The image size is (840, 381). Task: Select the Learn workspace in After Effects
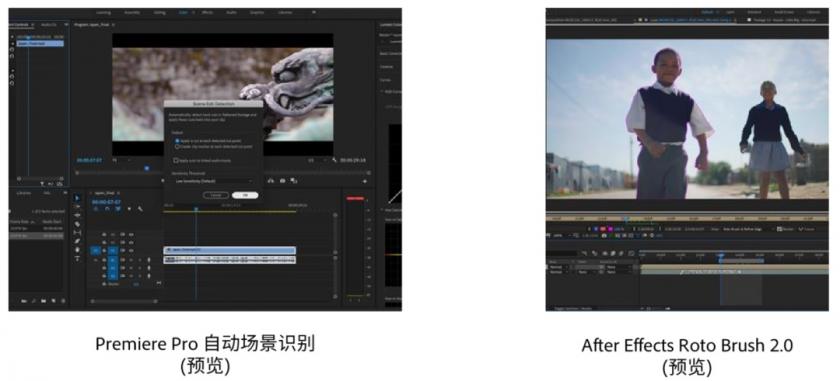click(x=730, y=12)
